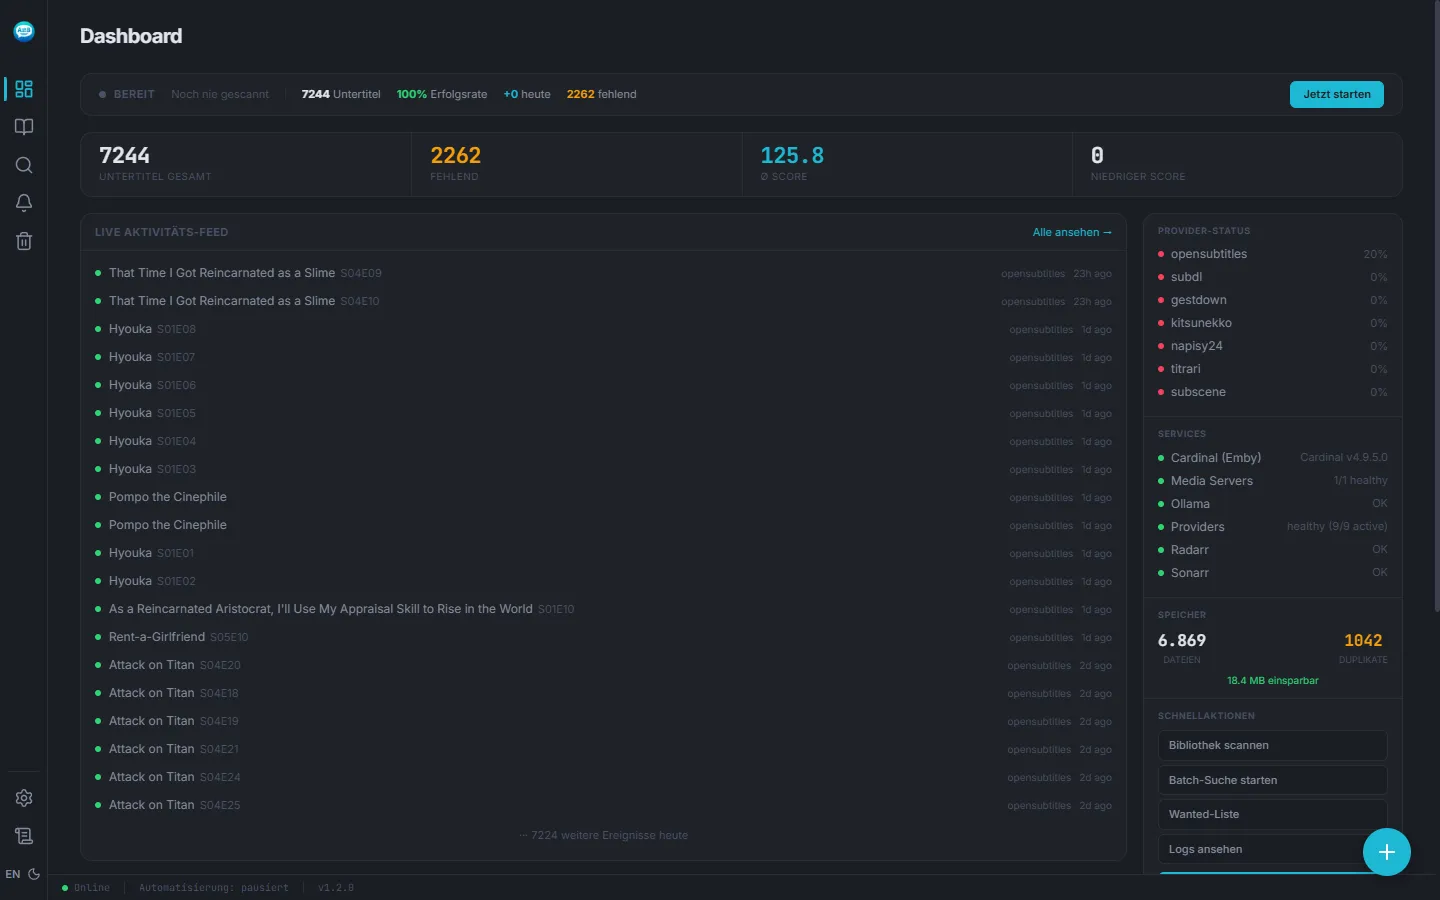Open Attack on Titan S04E20 entry

click(603, 665)
